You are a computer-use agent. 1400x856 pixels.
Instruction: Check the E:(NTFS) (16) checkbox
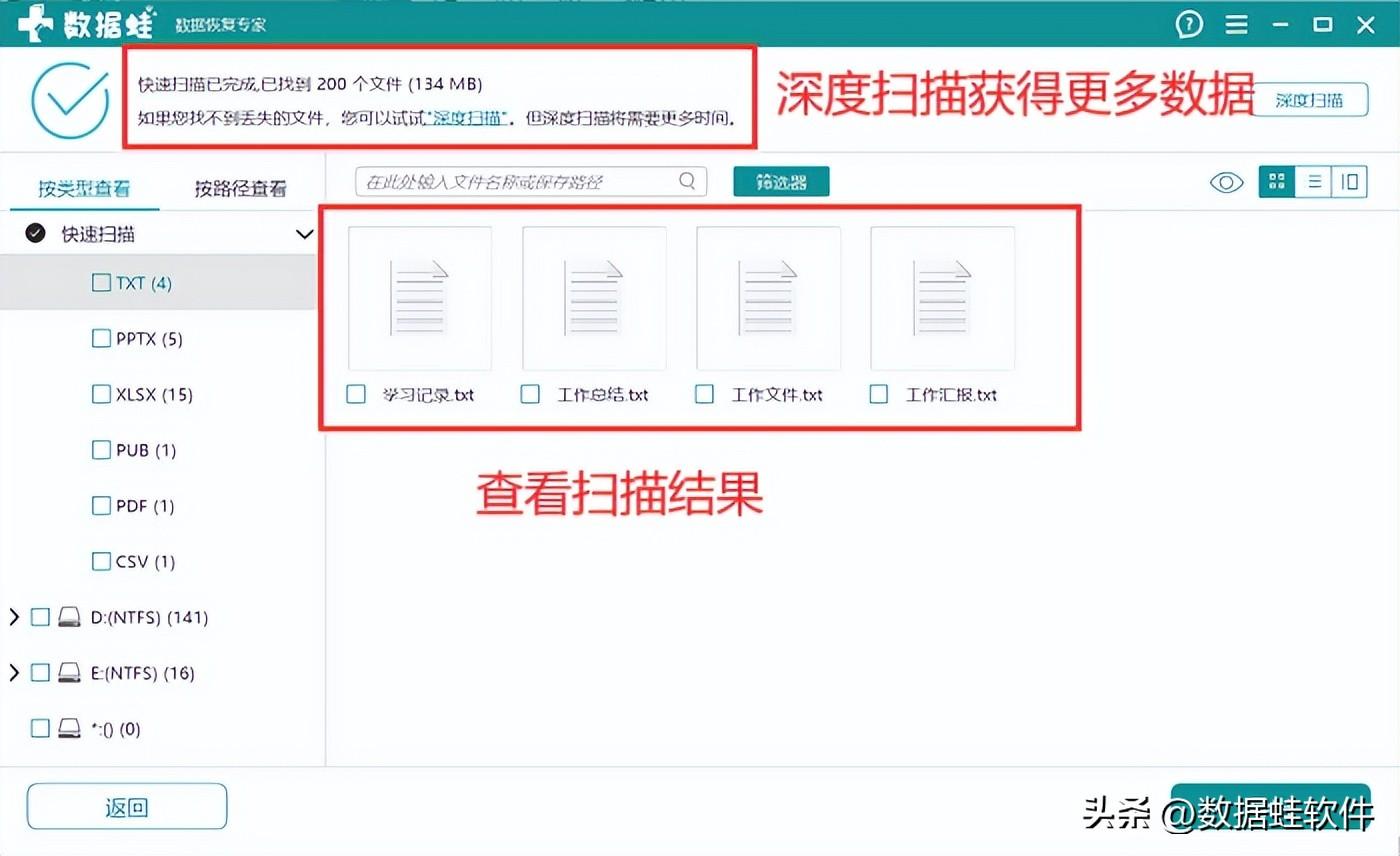pyautogui.click(x=40, y=673)
